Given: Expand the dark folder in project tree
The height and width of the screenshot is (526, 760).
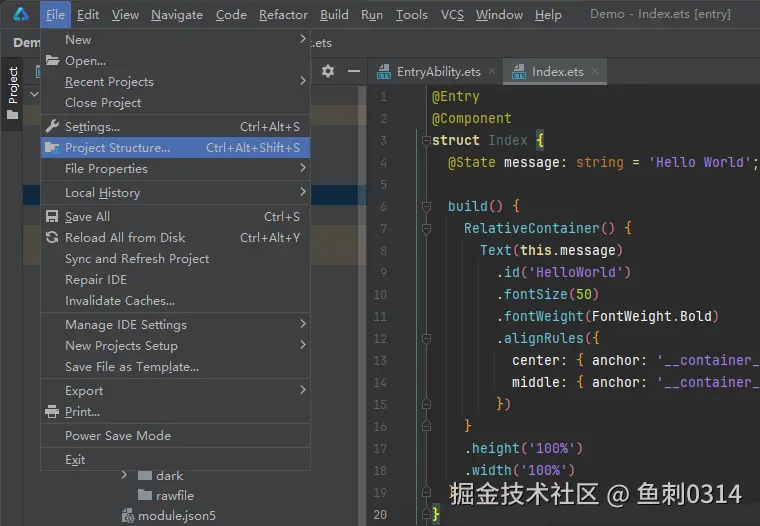Looking at the screenshot, I should pyautogui.click(x=125, y=475).
